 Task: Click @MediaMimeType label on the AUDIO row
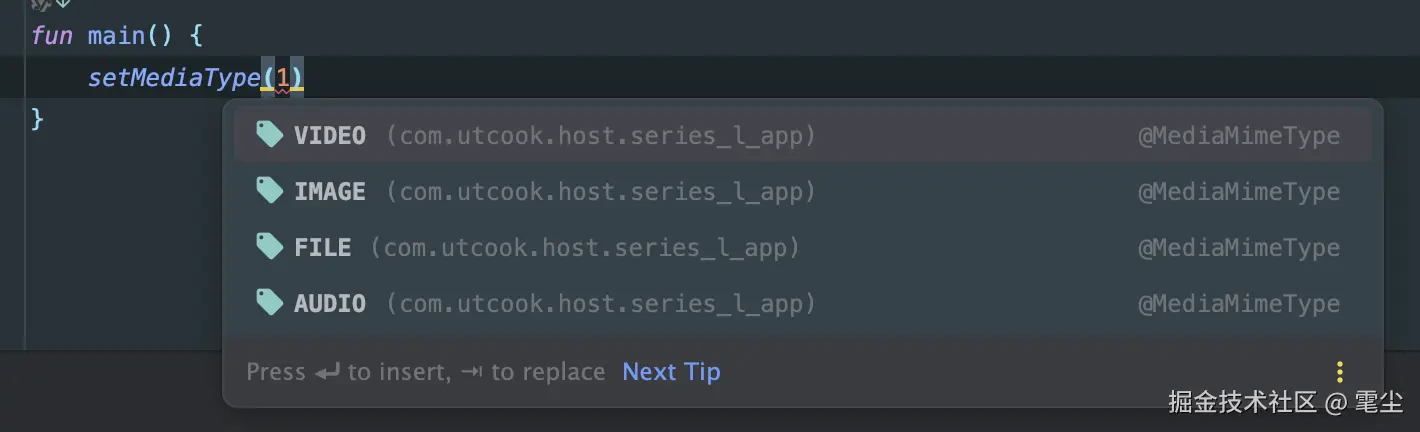(x=1238, y=304)
